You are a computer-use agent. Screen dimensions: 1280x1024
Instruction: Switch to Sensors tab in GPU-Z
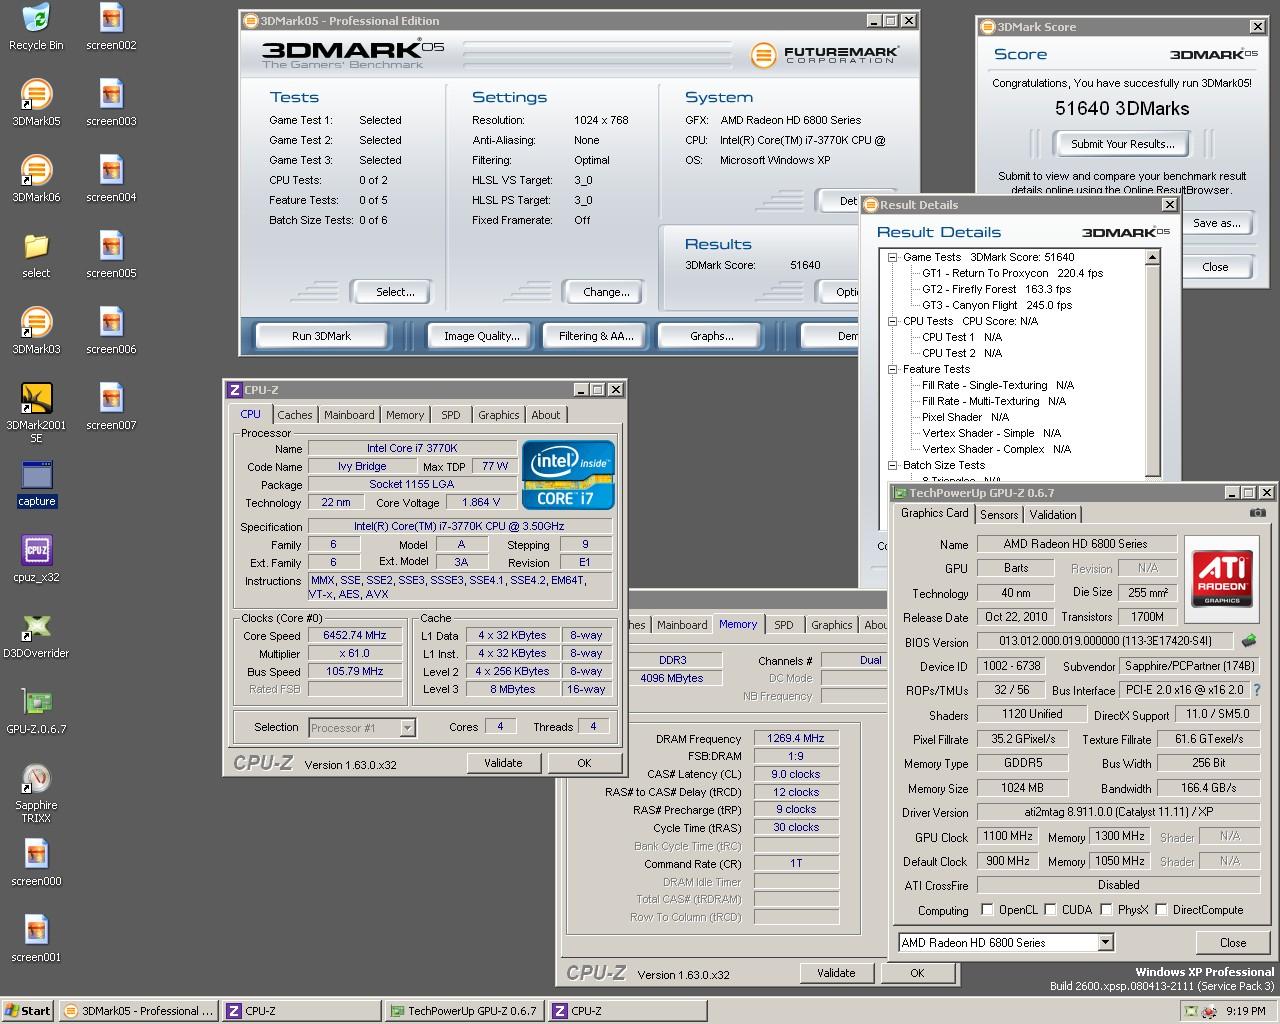(x=999, y=515)
